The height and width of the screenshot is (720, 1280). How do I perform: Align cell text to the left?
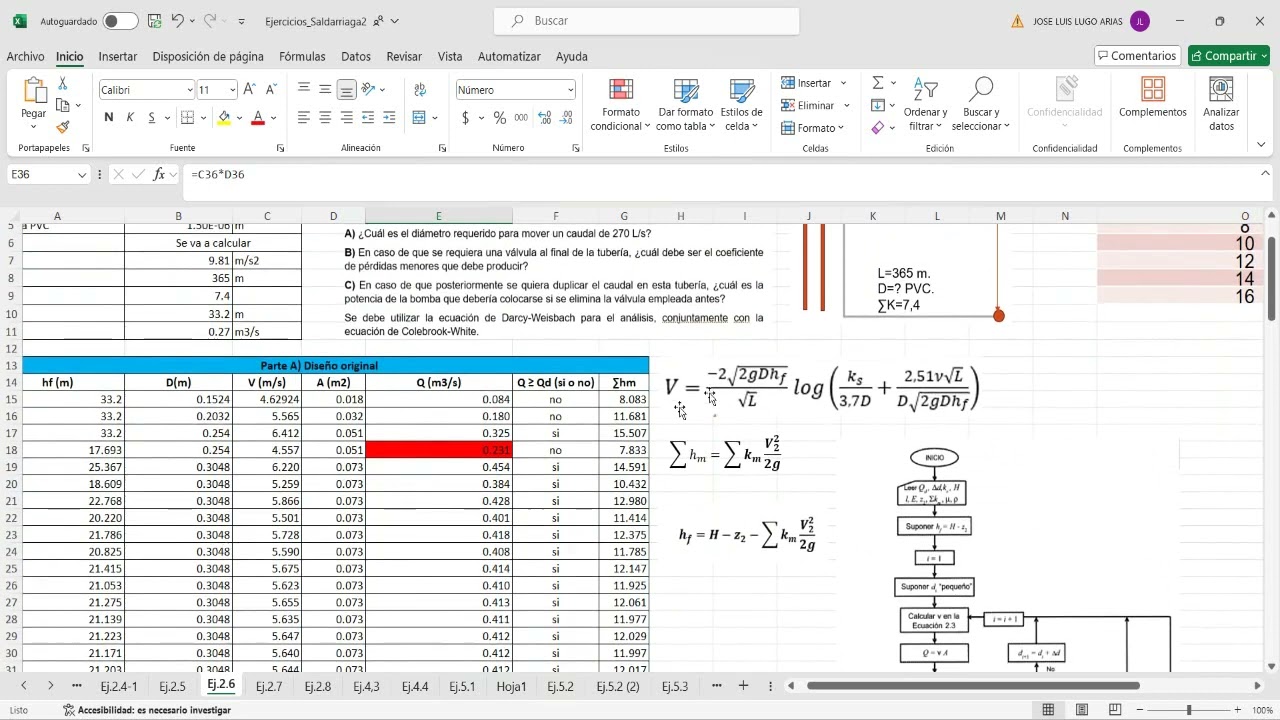[304, 118]
